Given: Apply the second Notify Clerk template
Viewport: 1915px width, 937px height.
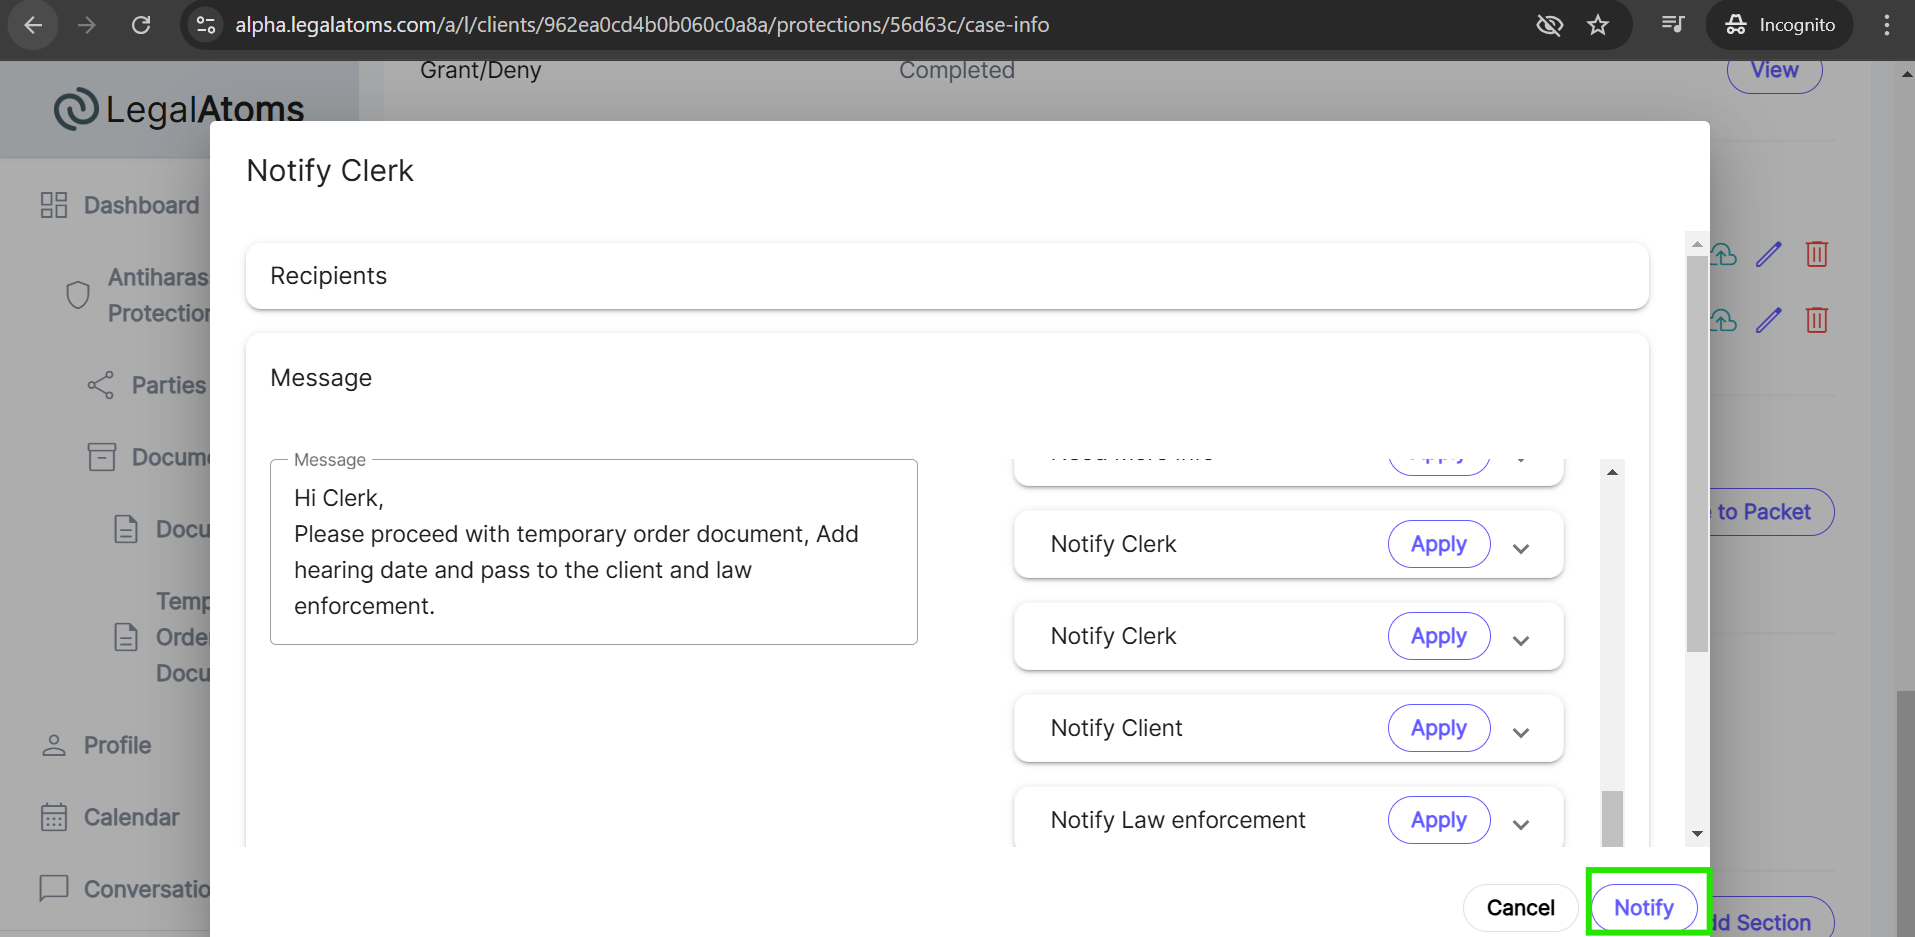Looking at the screenshot, I should tap(1439, 636).
